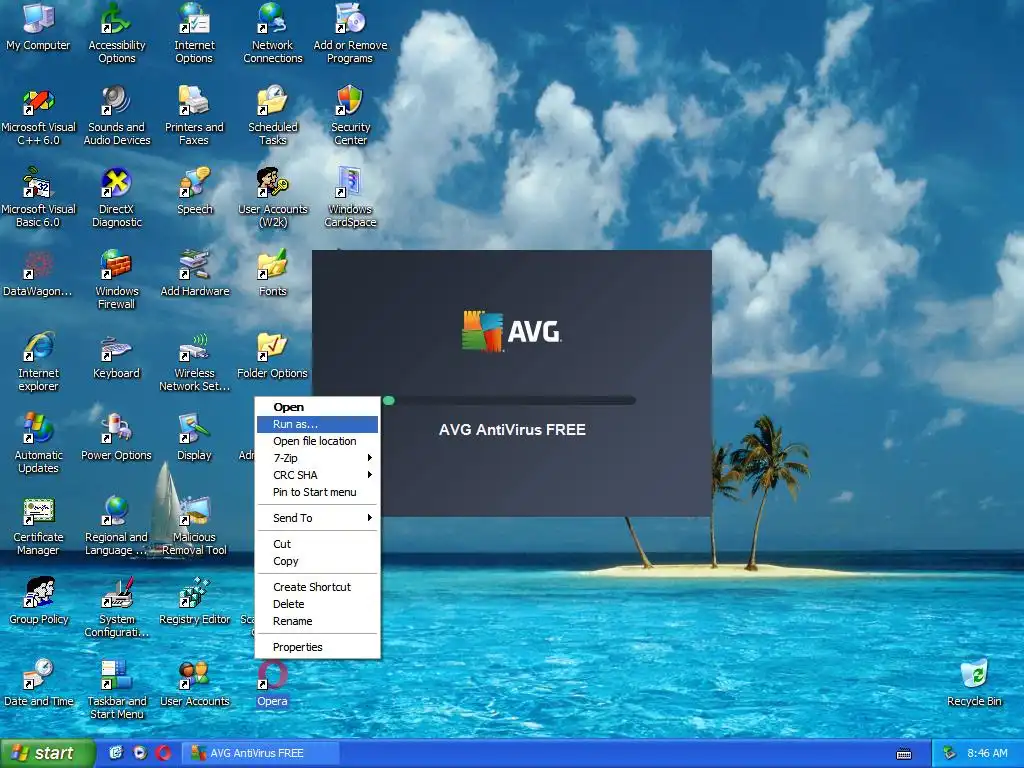
Task: Launch Opera from Quick Launch bar
Action: coord(163,753)
